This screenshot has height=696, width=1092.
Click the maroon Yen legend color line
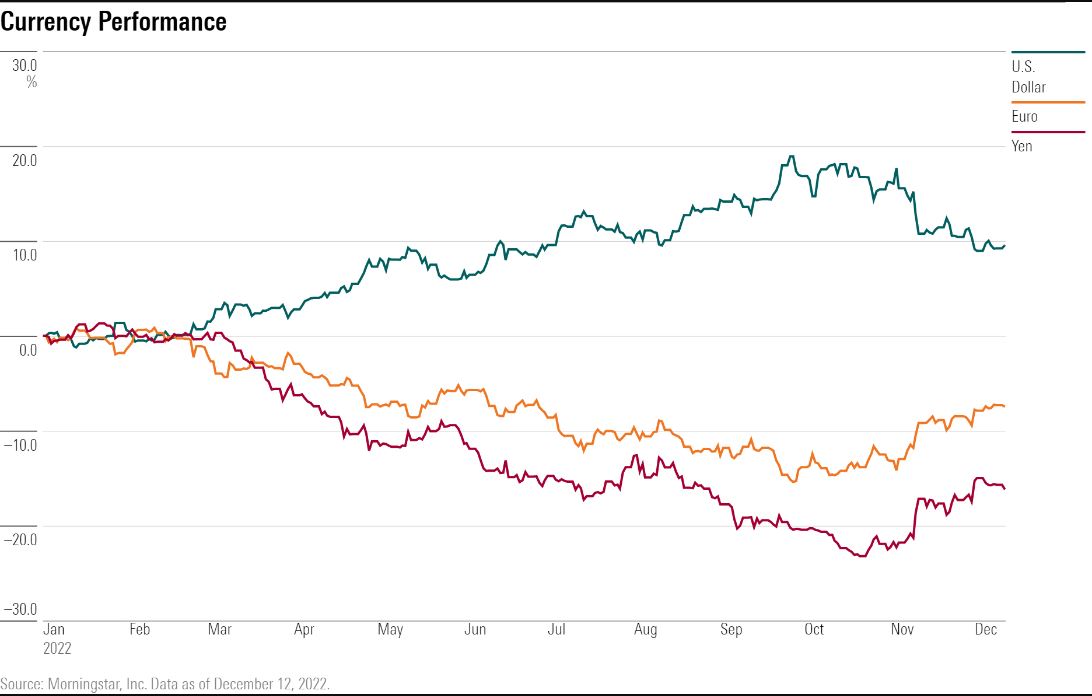1048,131
